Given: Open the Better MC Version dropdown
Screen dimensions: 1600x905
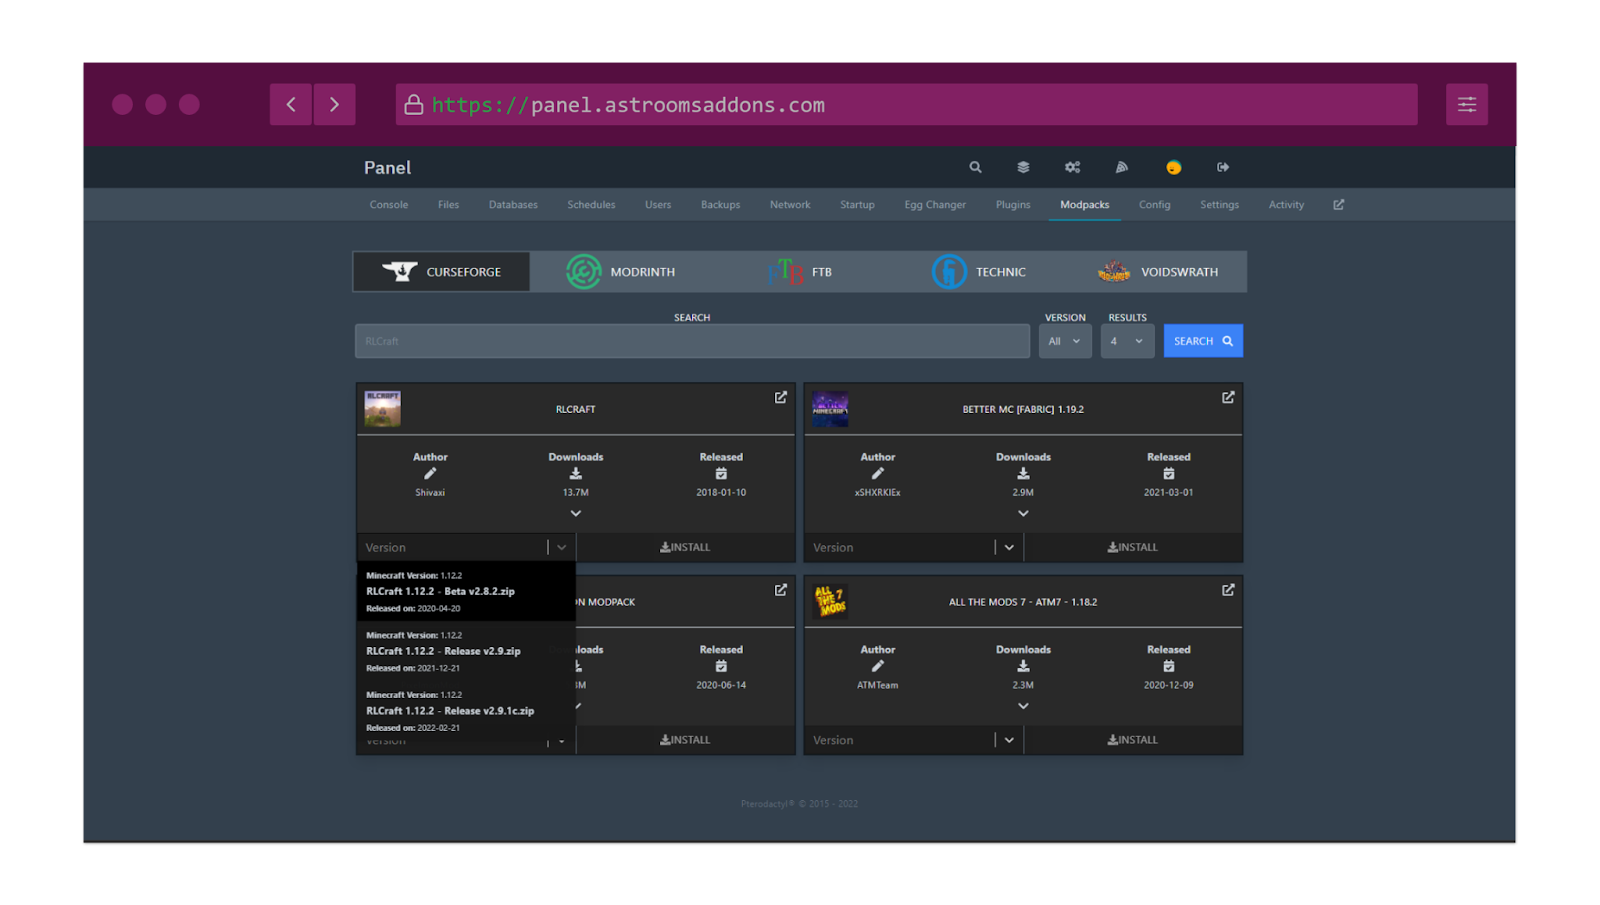Looking at the screenshot, I should point(913,547).
